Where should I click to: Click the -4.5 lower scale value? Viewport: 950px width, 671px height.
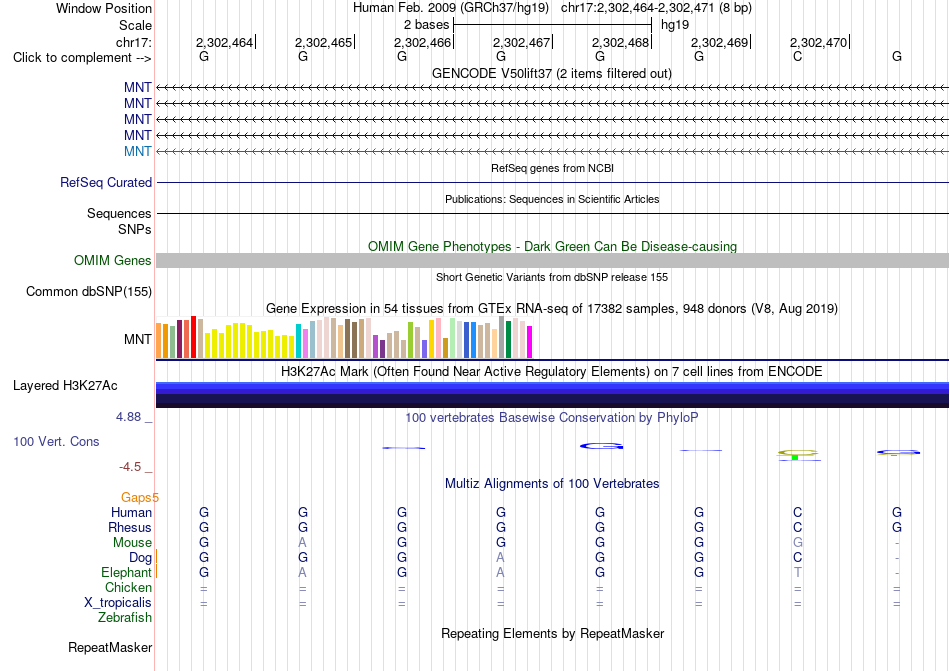point(130,466)
